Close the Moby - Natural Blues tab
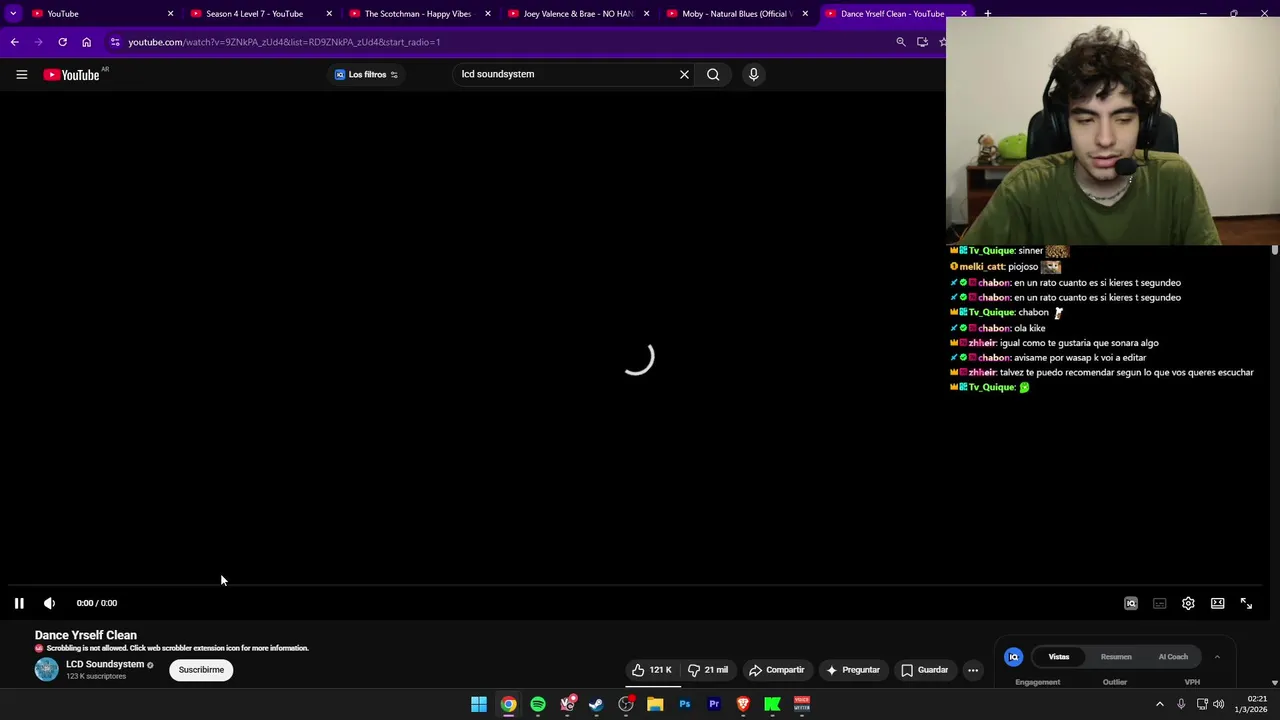 (805, 13)
